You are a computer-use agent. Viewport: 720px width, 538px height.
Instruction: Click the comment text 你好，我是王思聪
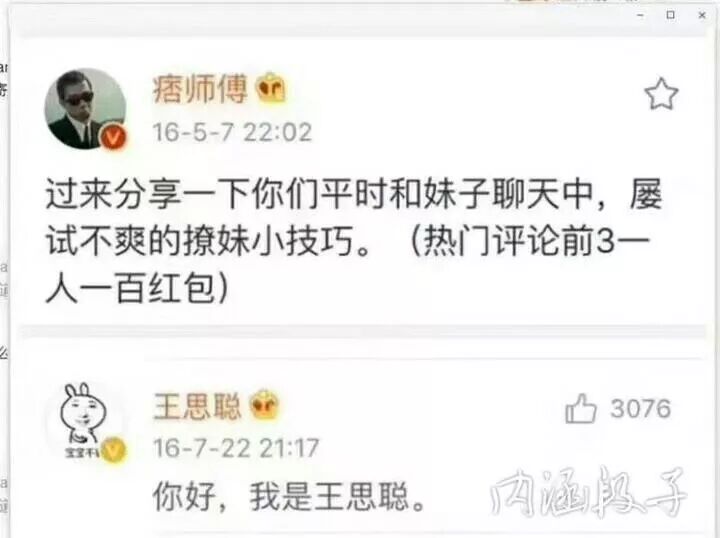[x=289, y=497]
